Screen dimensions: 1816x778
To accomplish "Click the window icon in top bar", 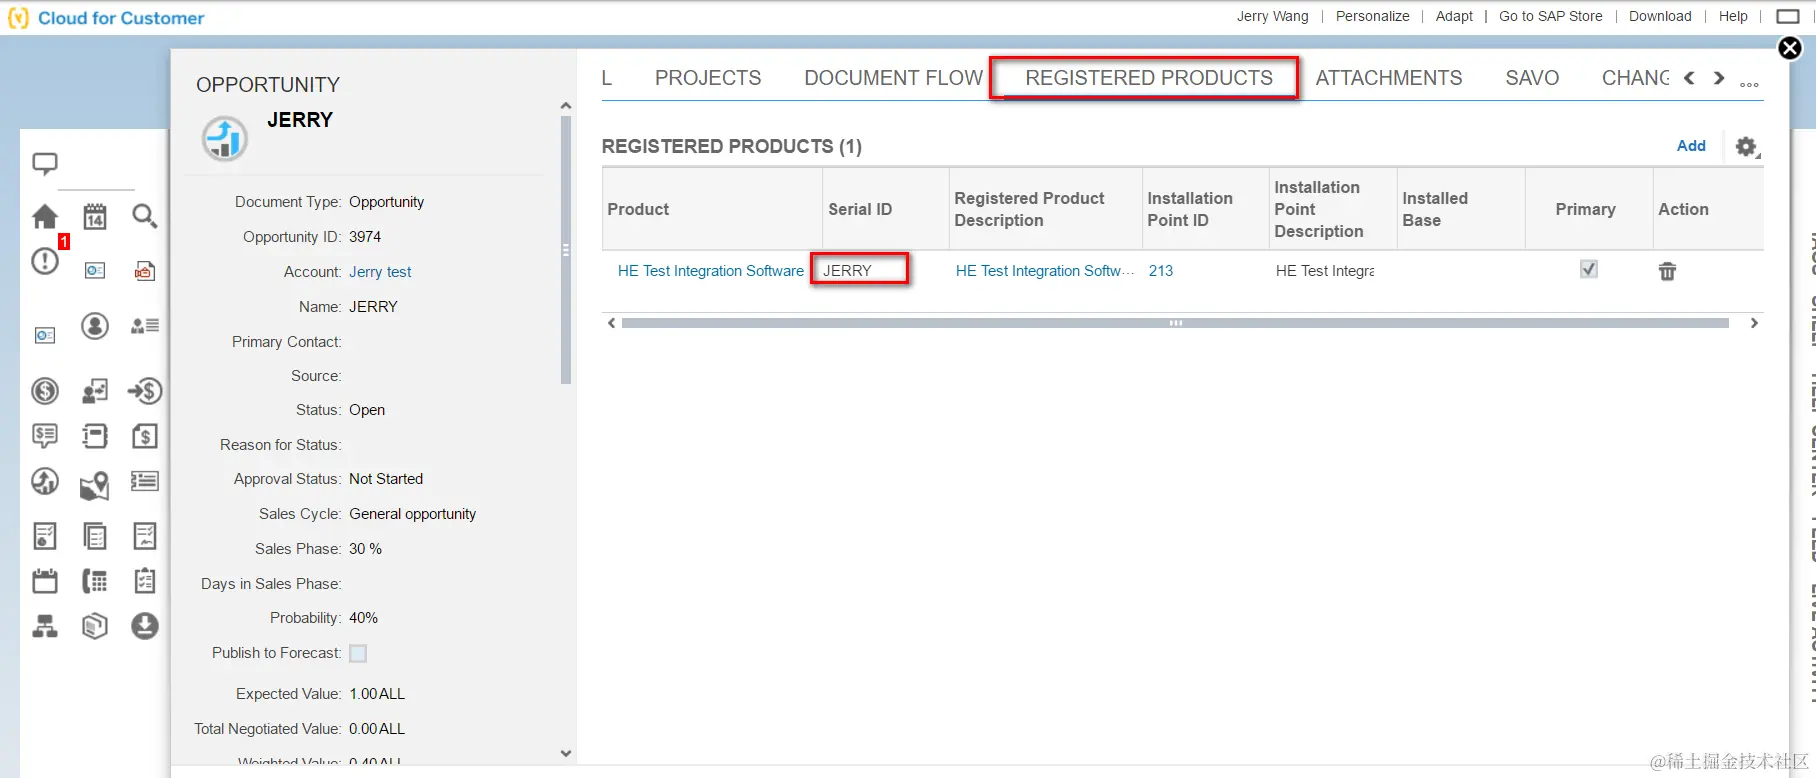I will 1788,16.
